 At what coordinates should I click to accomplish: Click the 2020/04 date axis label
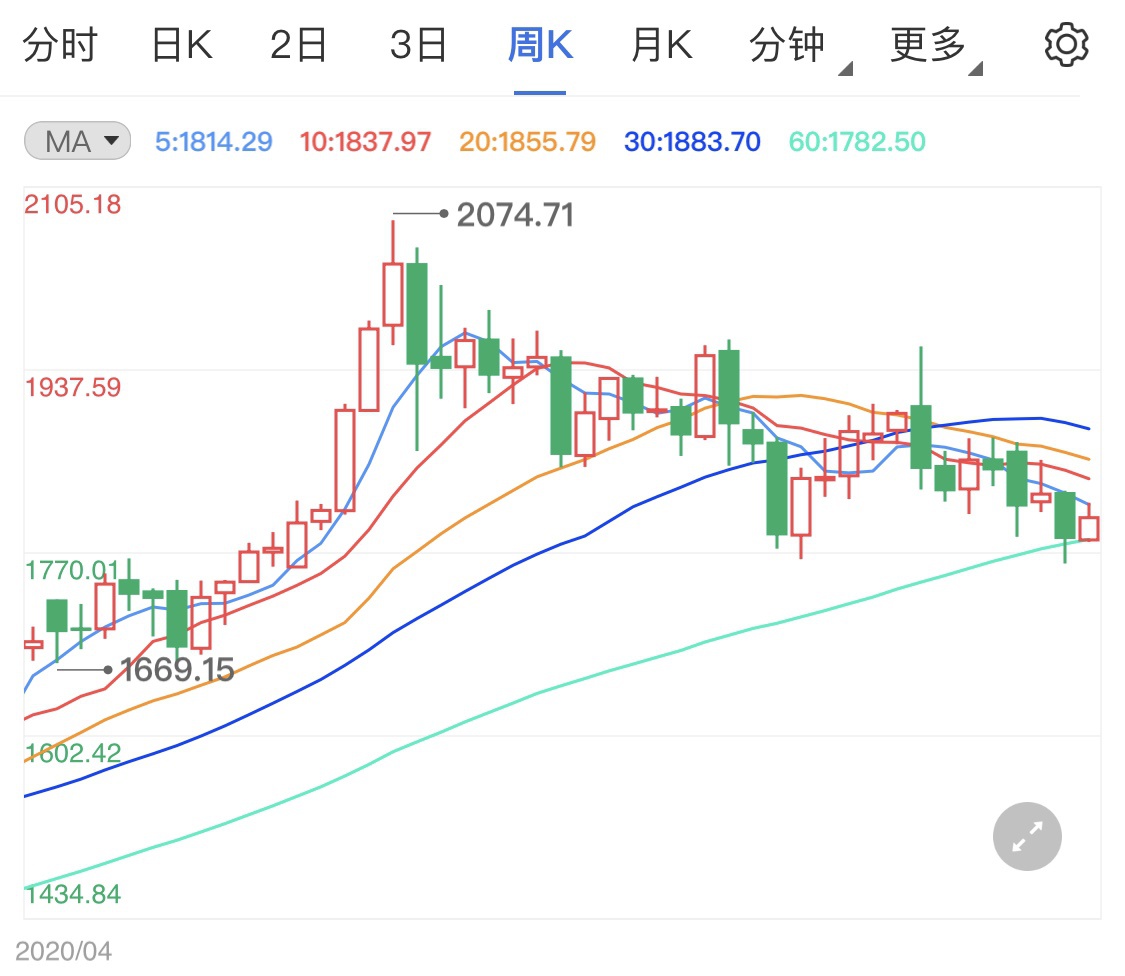point(64,951)
